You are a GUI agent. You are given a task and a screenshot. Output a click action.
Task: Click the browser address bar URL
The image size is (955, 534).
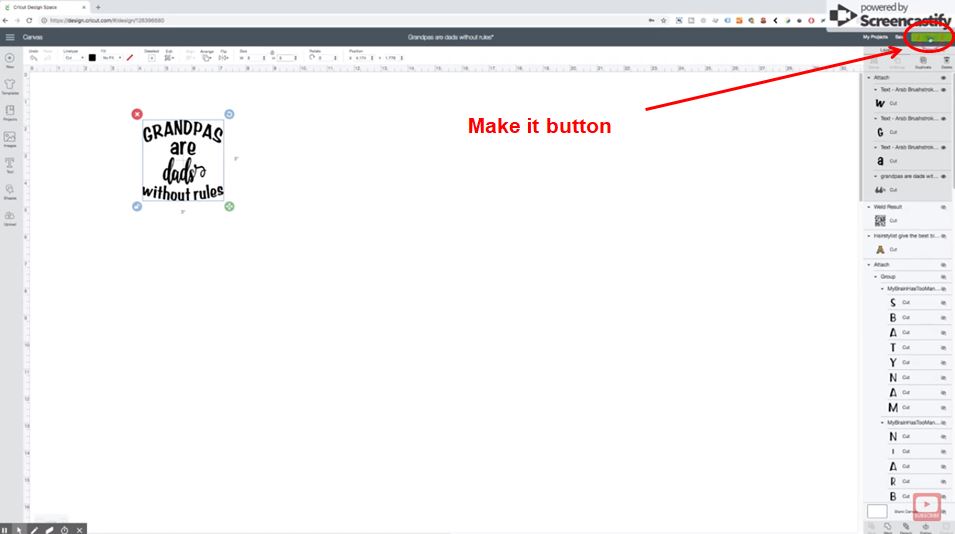(107, 20)
